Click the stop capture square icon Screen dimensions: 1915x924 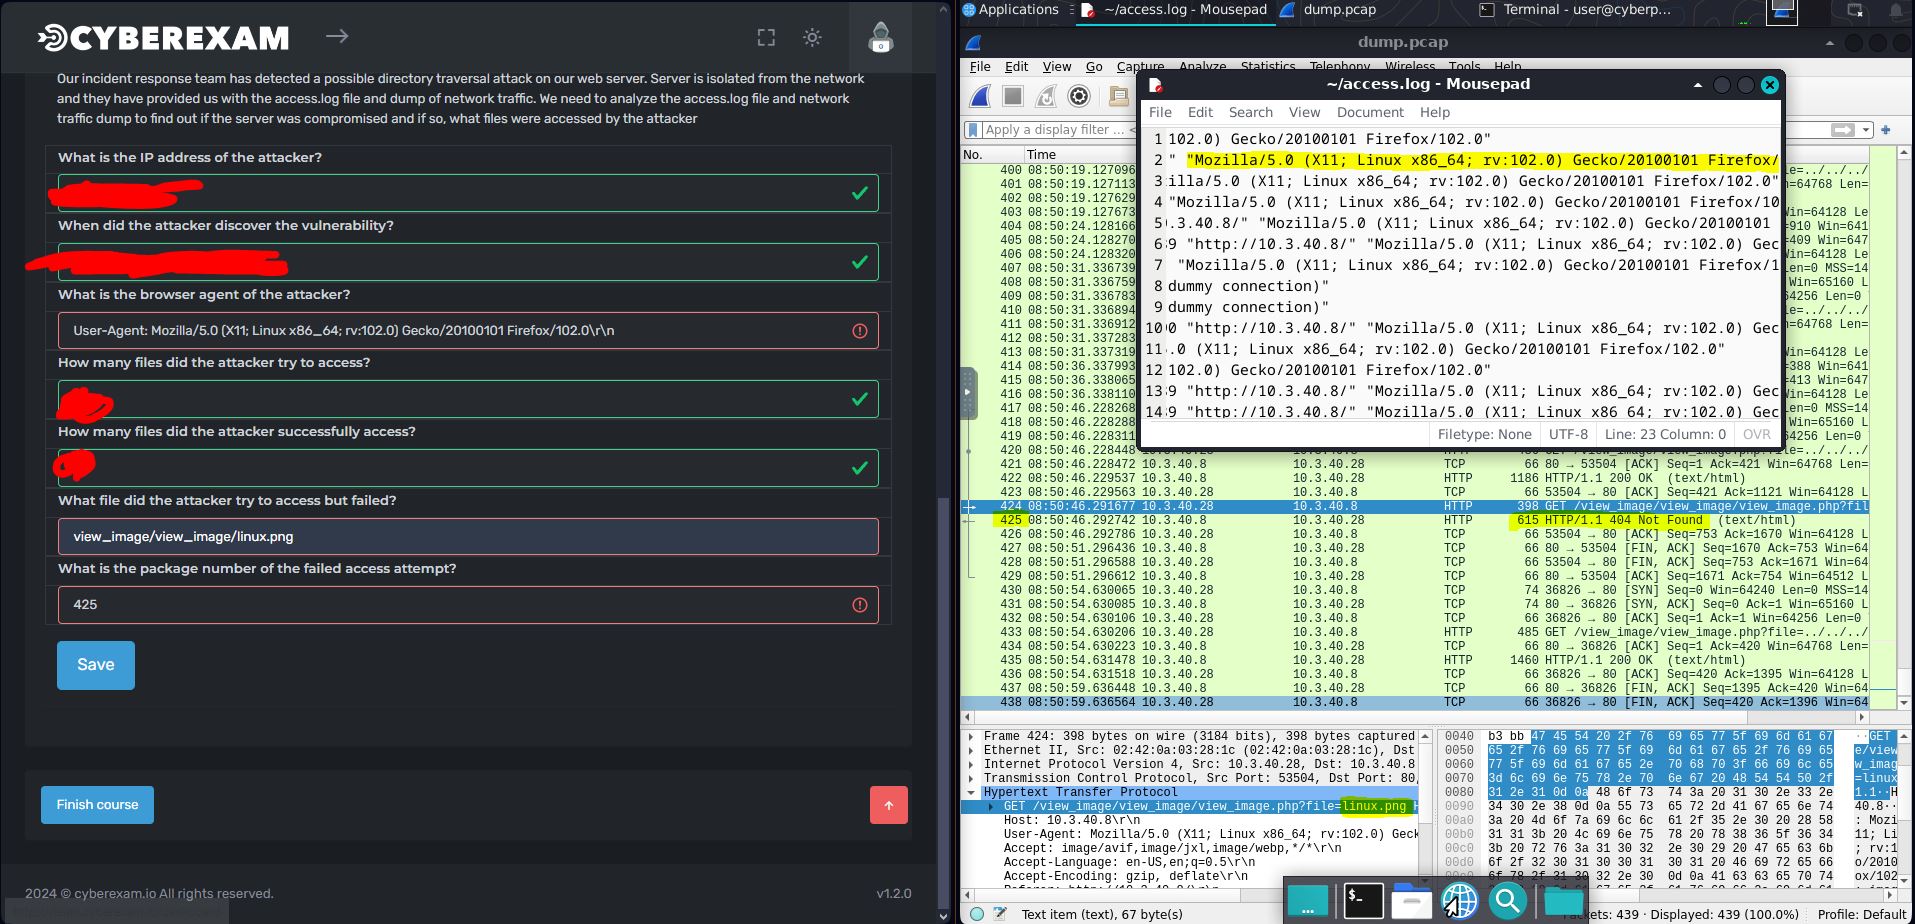[x=1013, y=96]
